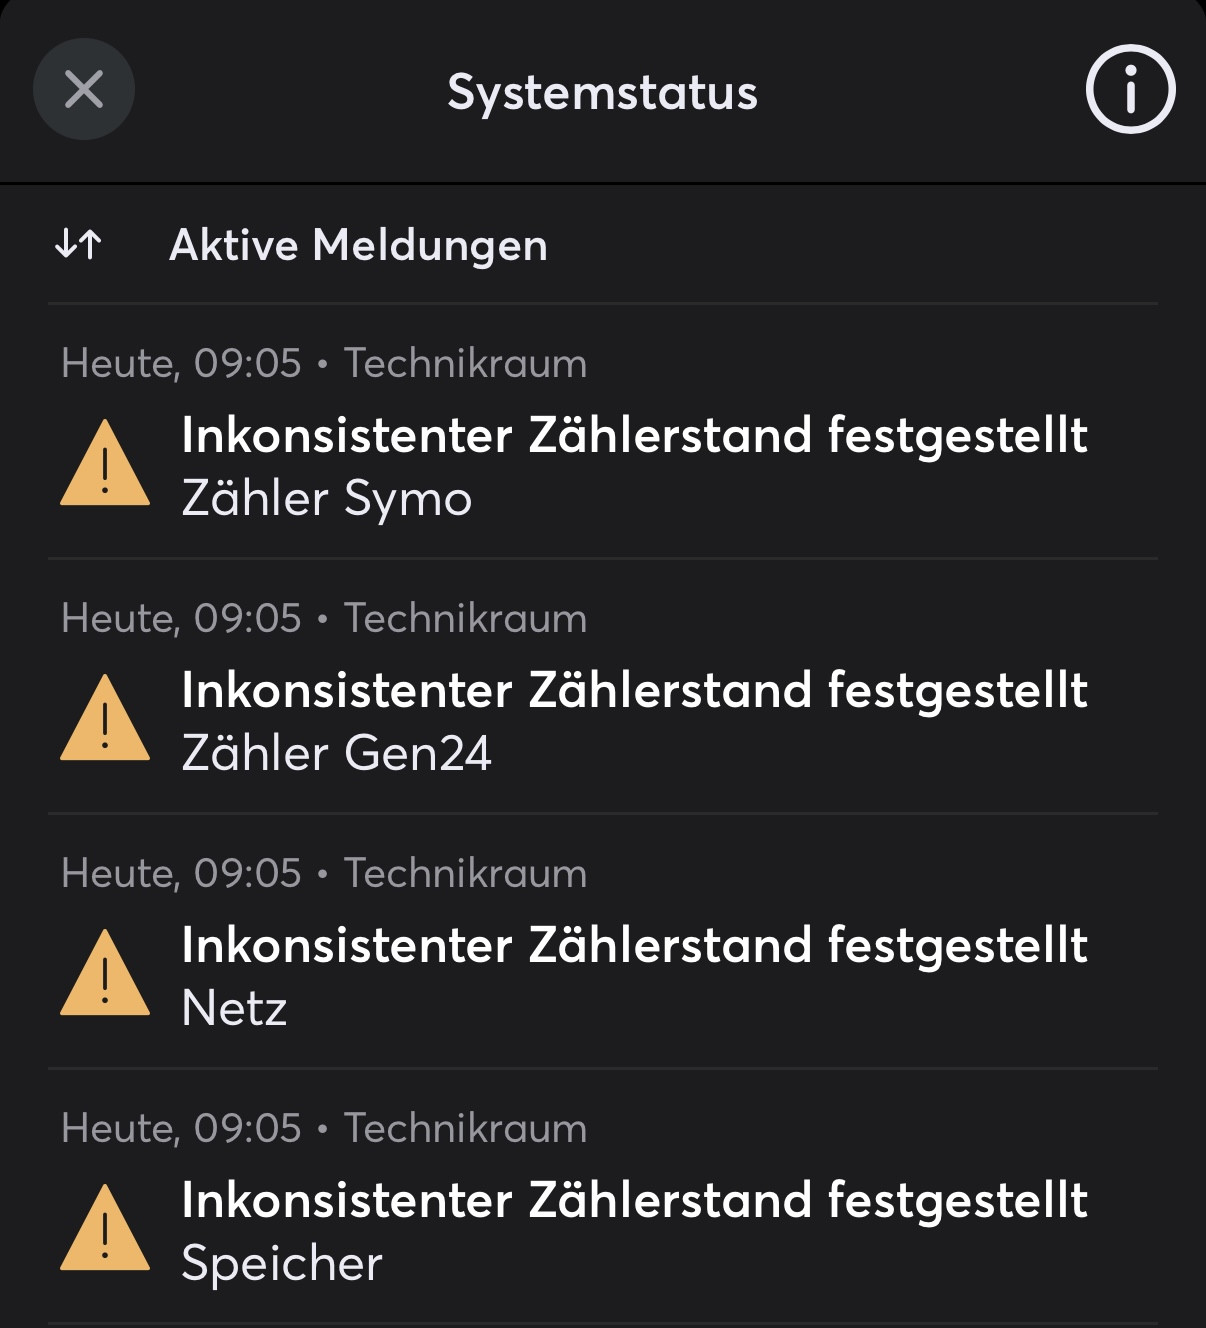Image resolution: width=1206 pixels, height=1328 pixels.
Task: Select the Netz device name
Action: (x=234, y=1009)
